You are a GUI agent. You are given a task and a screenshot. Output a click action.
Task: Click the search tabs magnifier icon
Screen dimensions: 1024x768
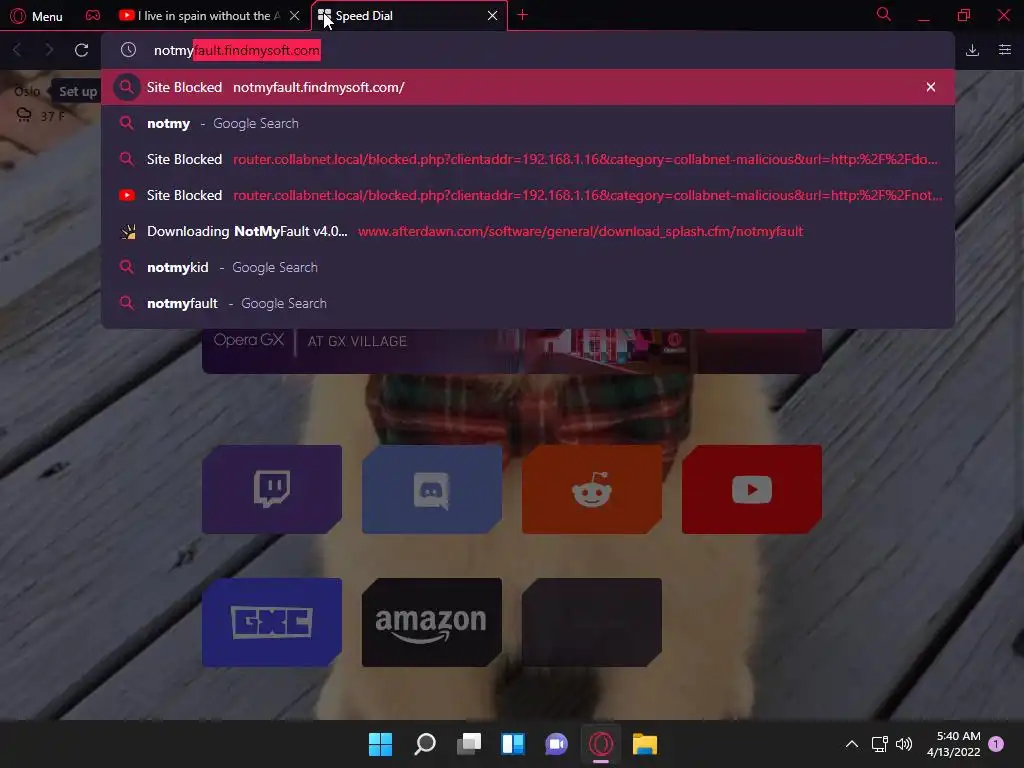point(884,14)
